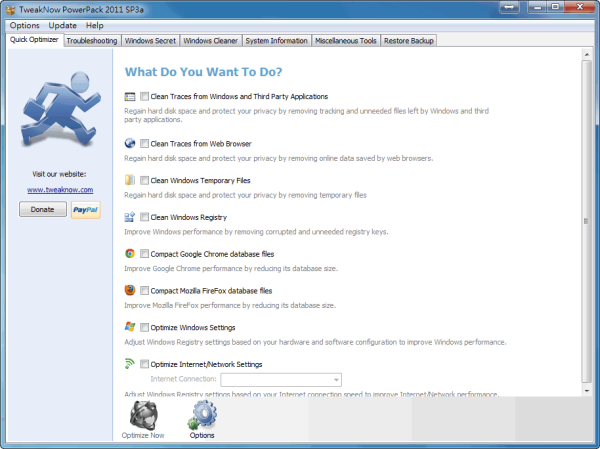This screenshot has width=600, height=449.
Task: Tick Compact Mozilla FireFox database files
Action: [x=144, y=291]
